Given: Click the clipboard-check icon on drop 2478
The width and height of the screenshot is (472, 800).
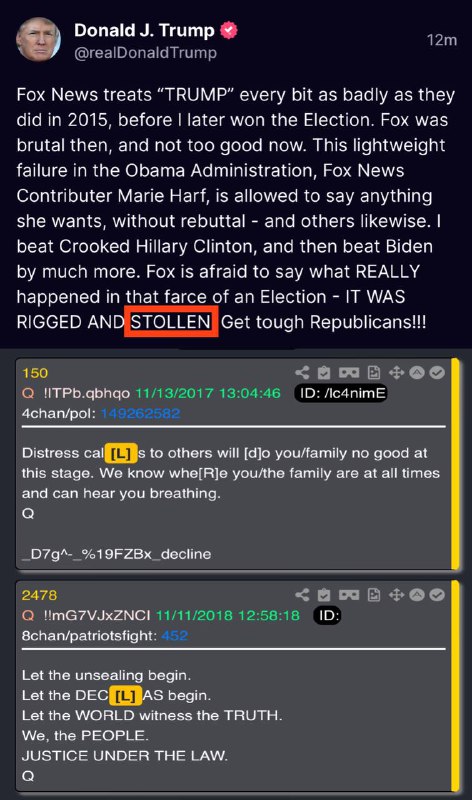Looking at the screenshot, I should tap(324, 595).
